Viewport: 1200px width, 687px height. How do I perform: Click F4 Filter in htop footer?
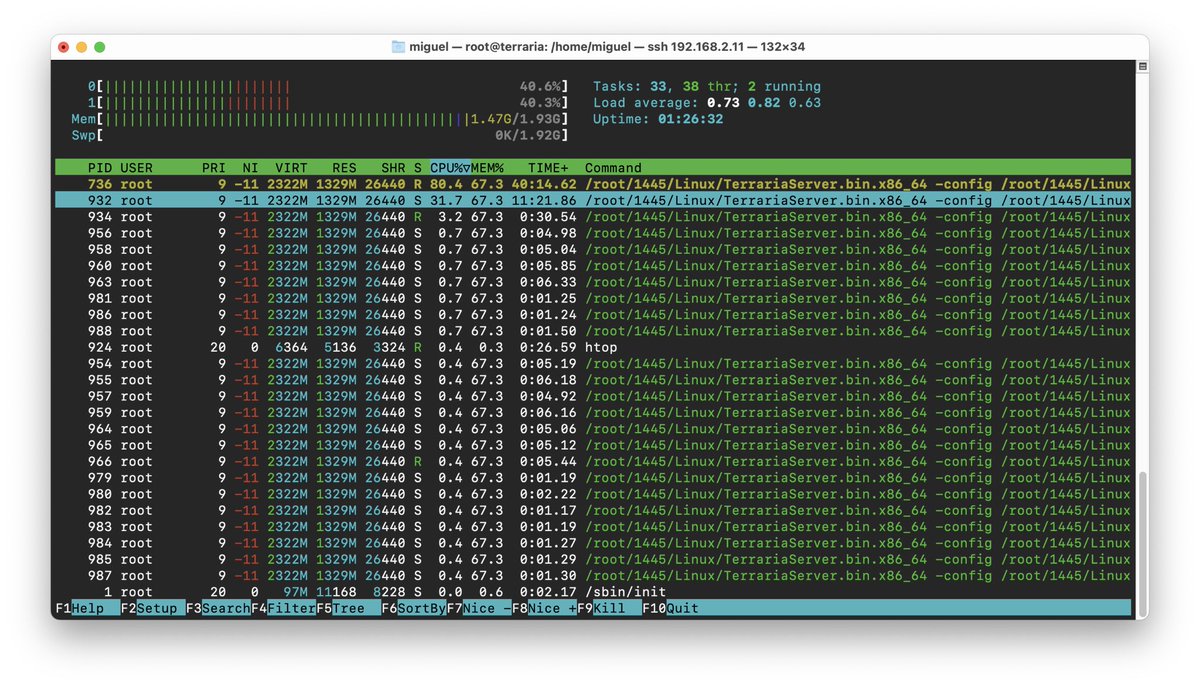click(x=283, y=608)
